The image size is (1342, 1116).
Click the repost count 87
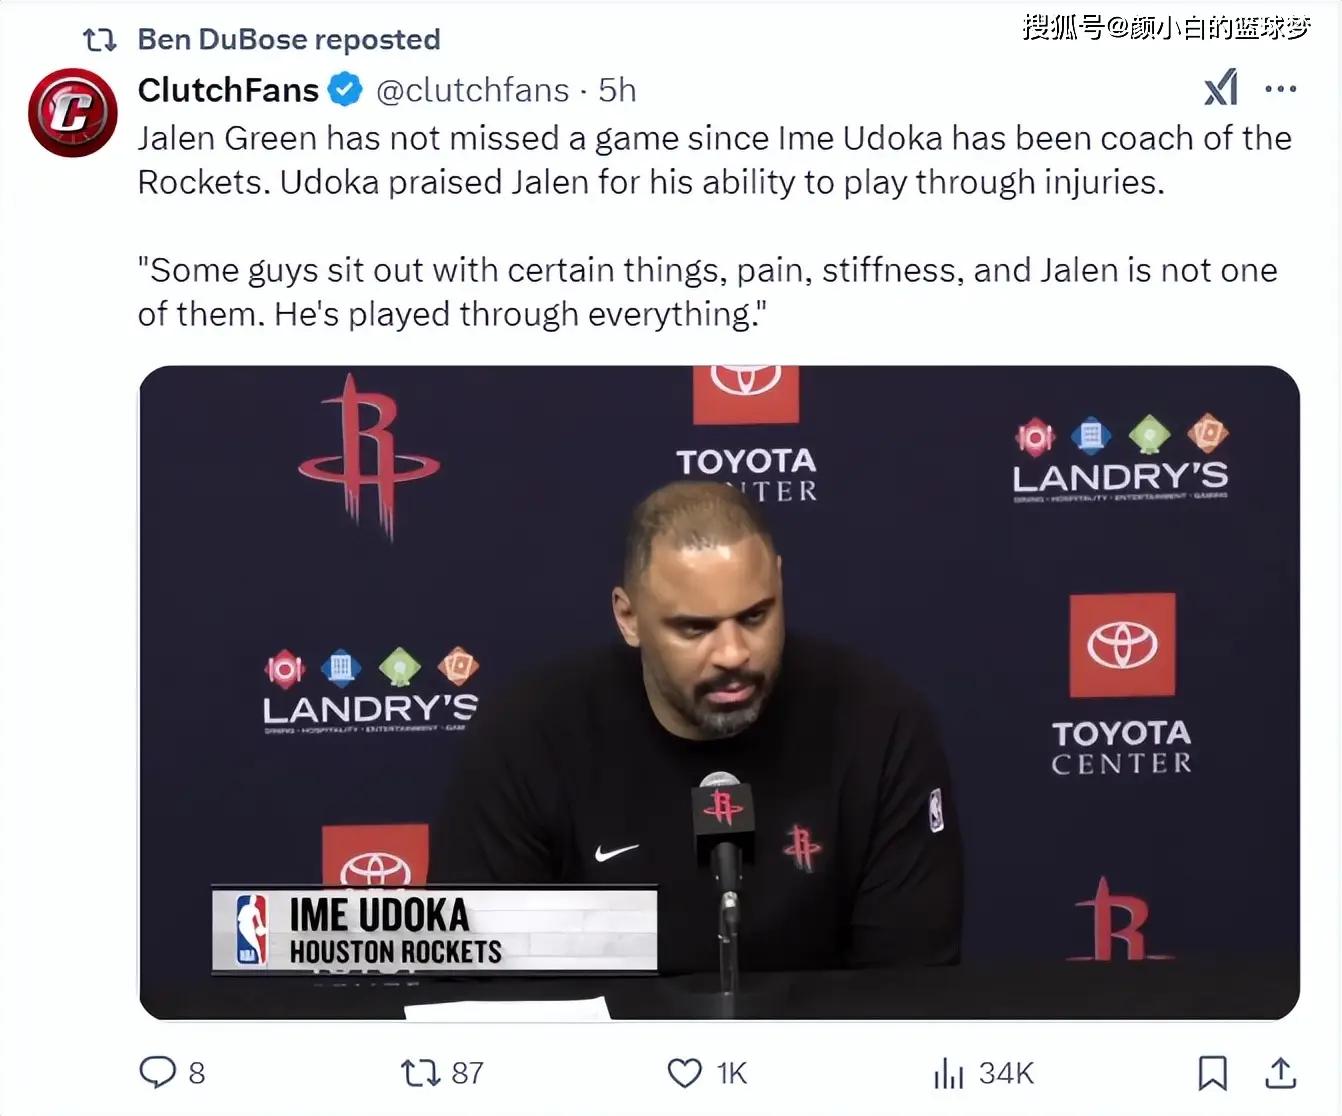click(x=467, y=1073)
